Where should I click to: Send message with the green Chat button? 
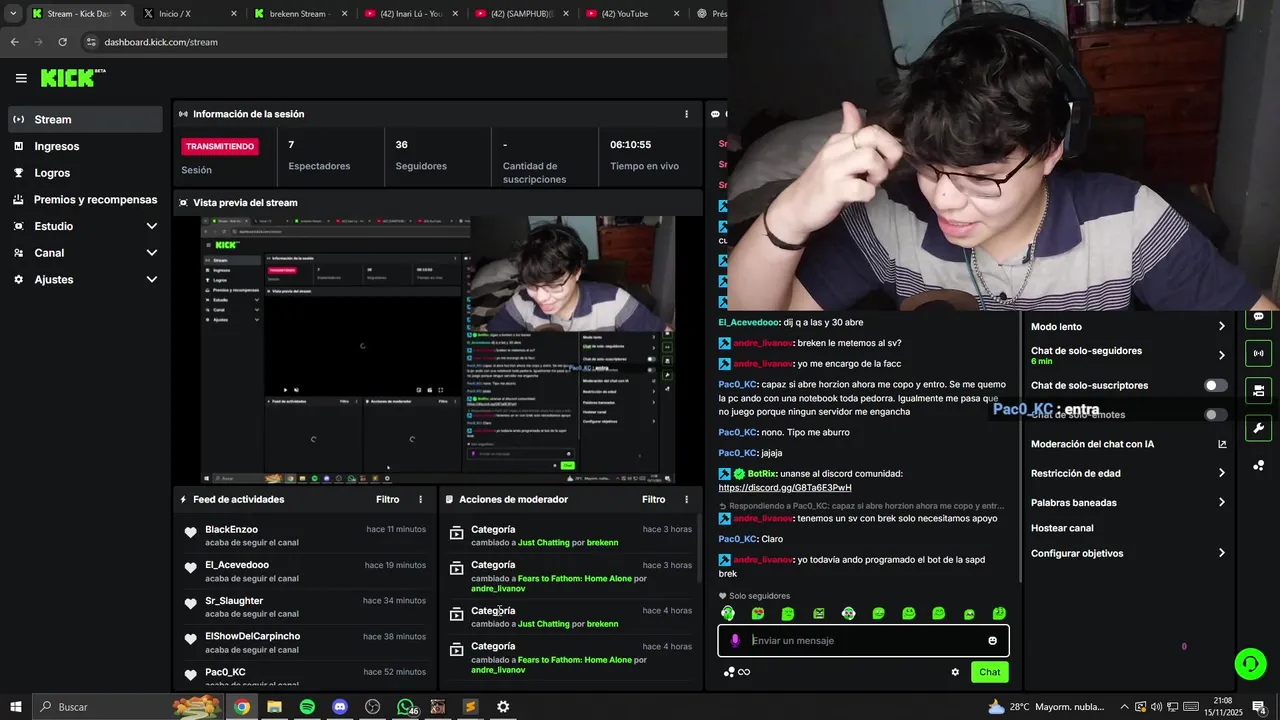click(989, 672)
